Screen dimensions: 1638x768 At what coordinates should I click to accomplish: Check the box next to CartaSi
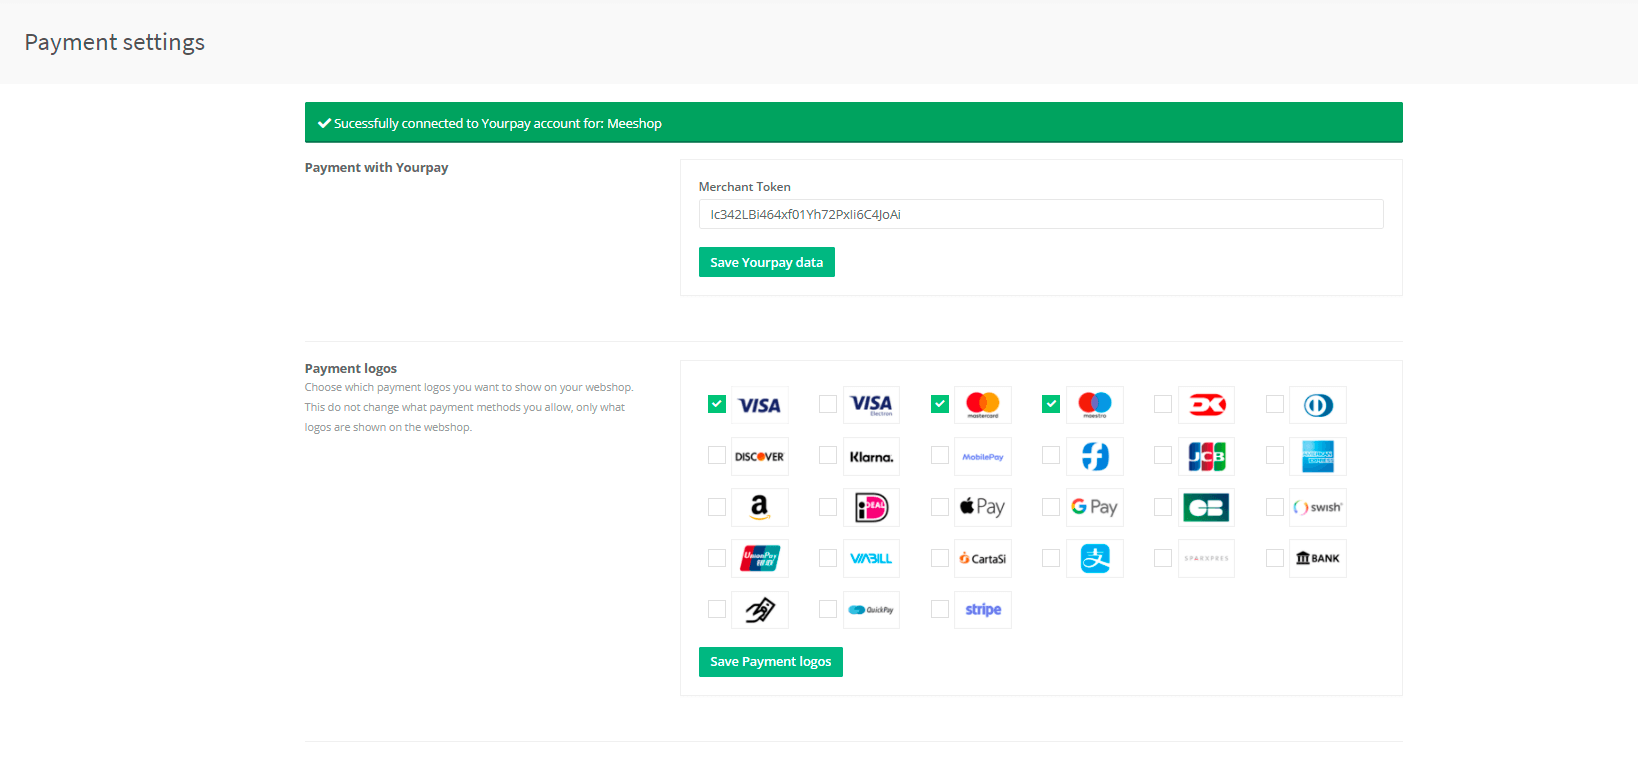[939, 558]
